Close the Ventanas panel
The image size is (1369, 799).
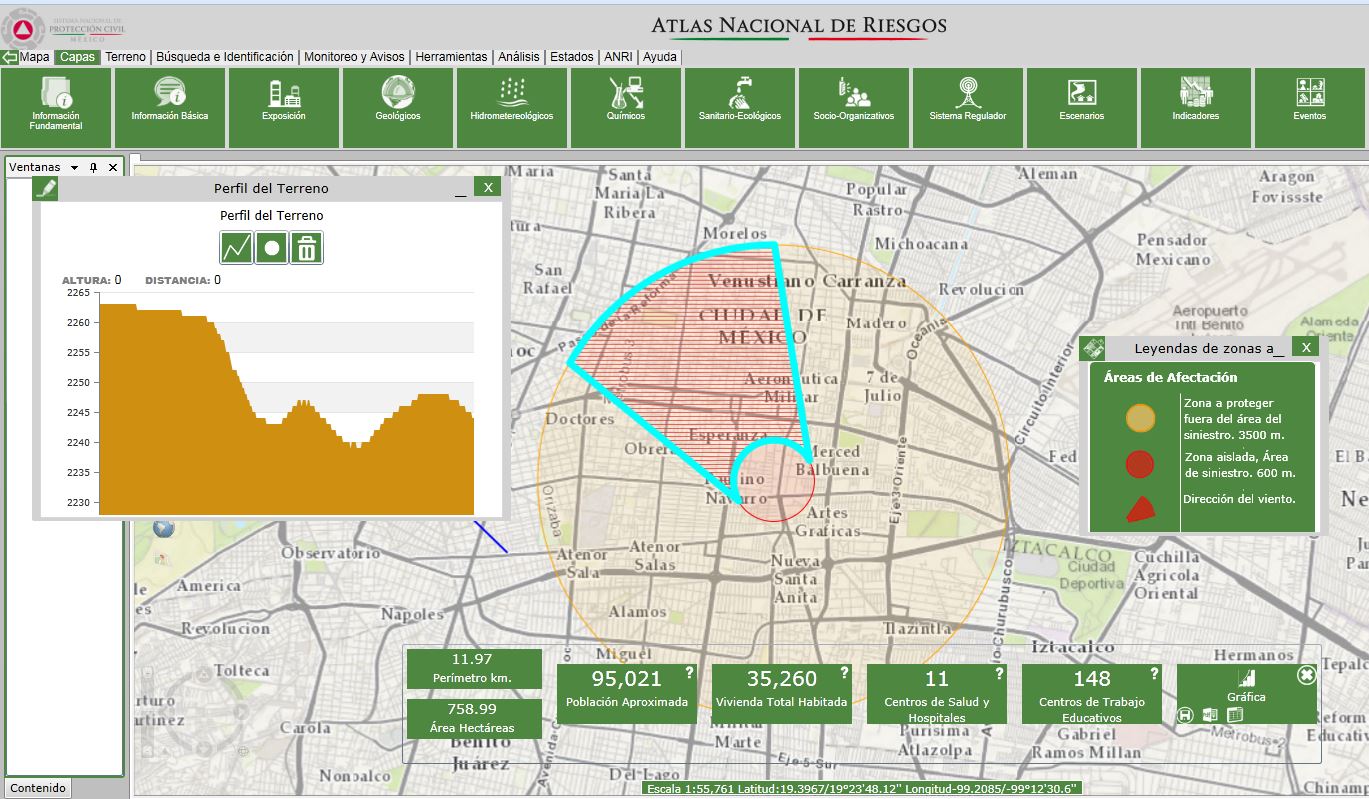113,167
